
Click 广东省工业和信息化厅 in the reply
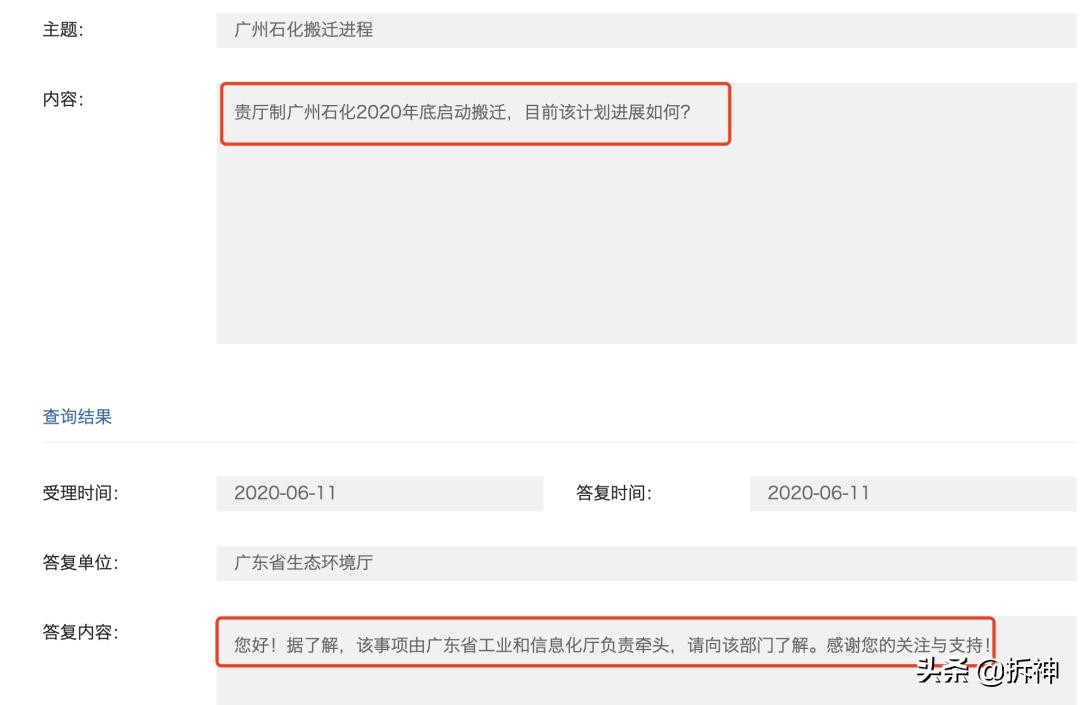(512, 645)
